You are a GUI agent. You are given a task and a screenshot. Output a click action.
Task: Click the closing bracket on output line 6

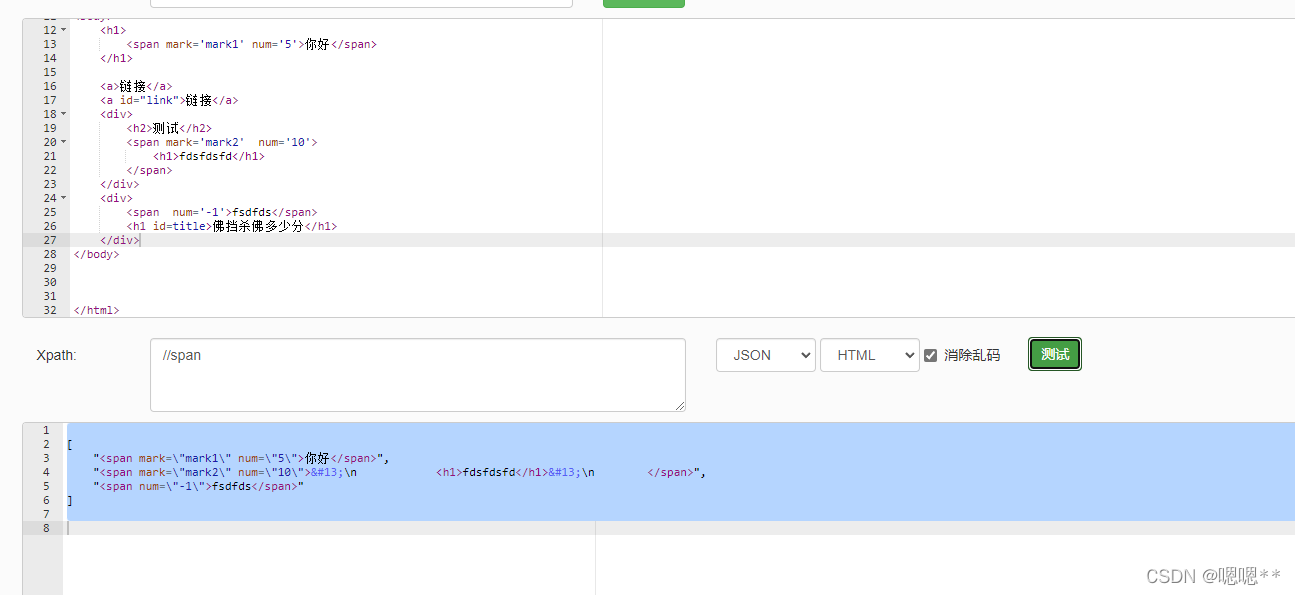(x=70, y=500)
